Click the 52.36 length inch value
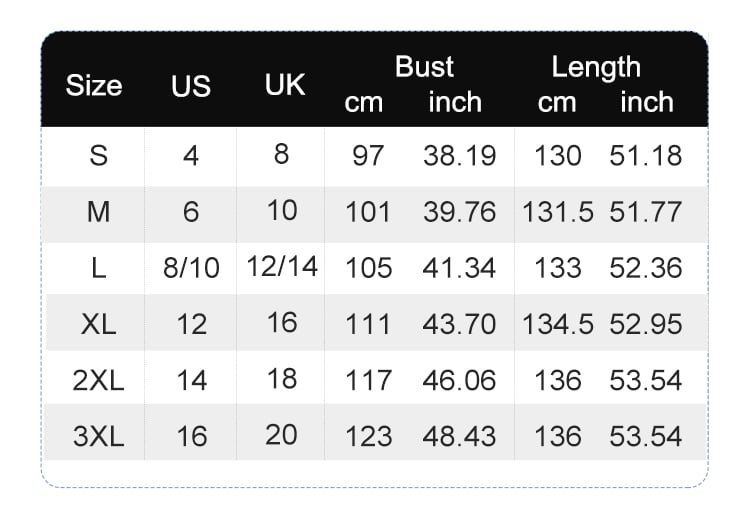 point(646,268)
